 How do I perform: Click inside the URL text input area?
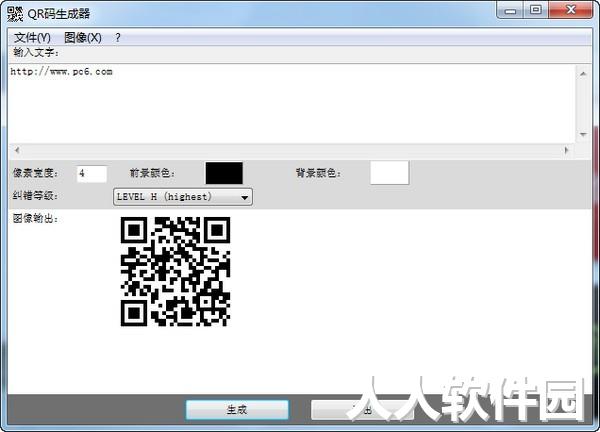tap(292, 104)
